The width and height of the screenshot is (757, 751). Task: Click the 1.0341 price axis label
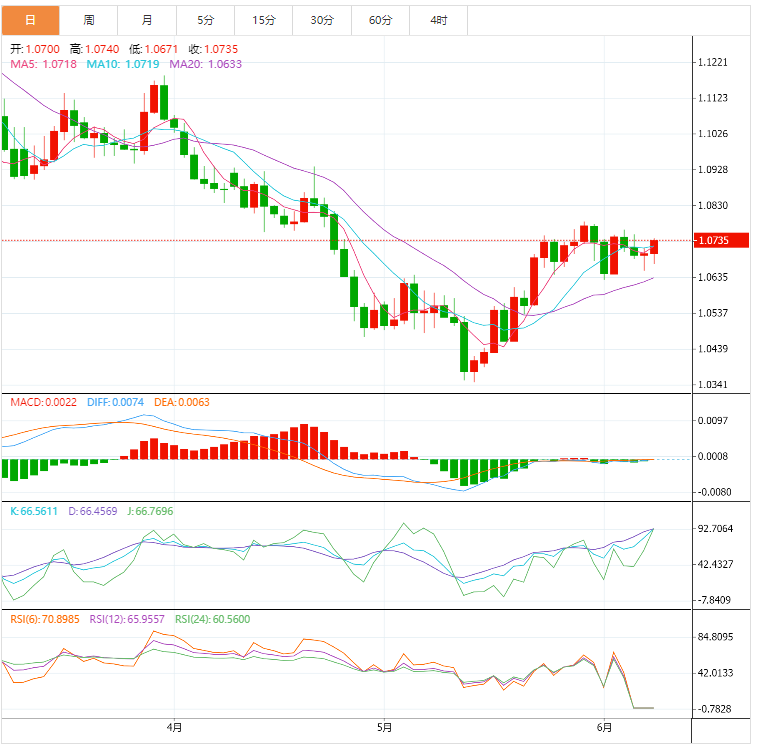click(x=713, y=385)
